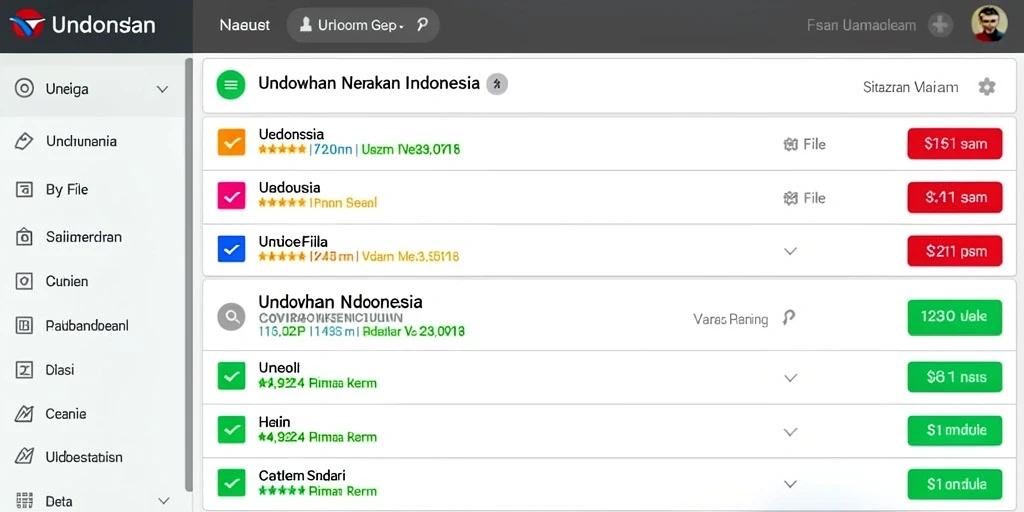This screenshot has width=1024, height=512.
Task: Click the Catlem Sndari item title
Action: pos(302,475)
